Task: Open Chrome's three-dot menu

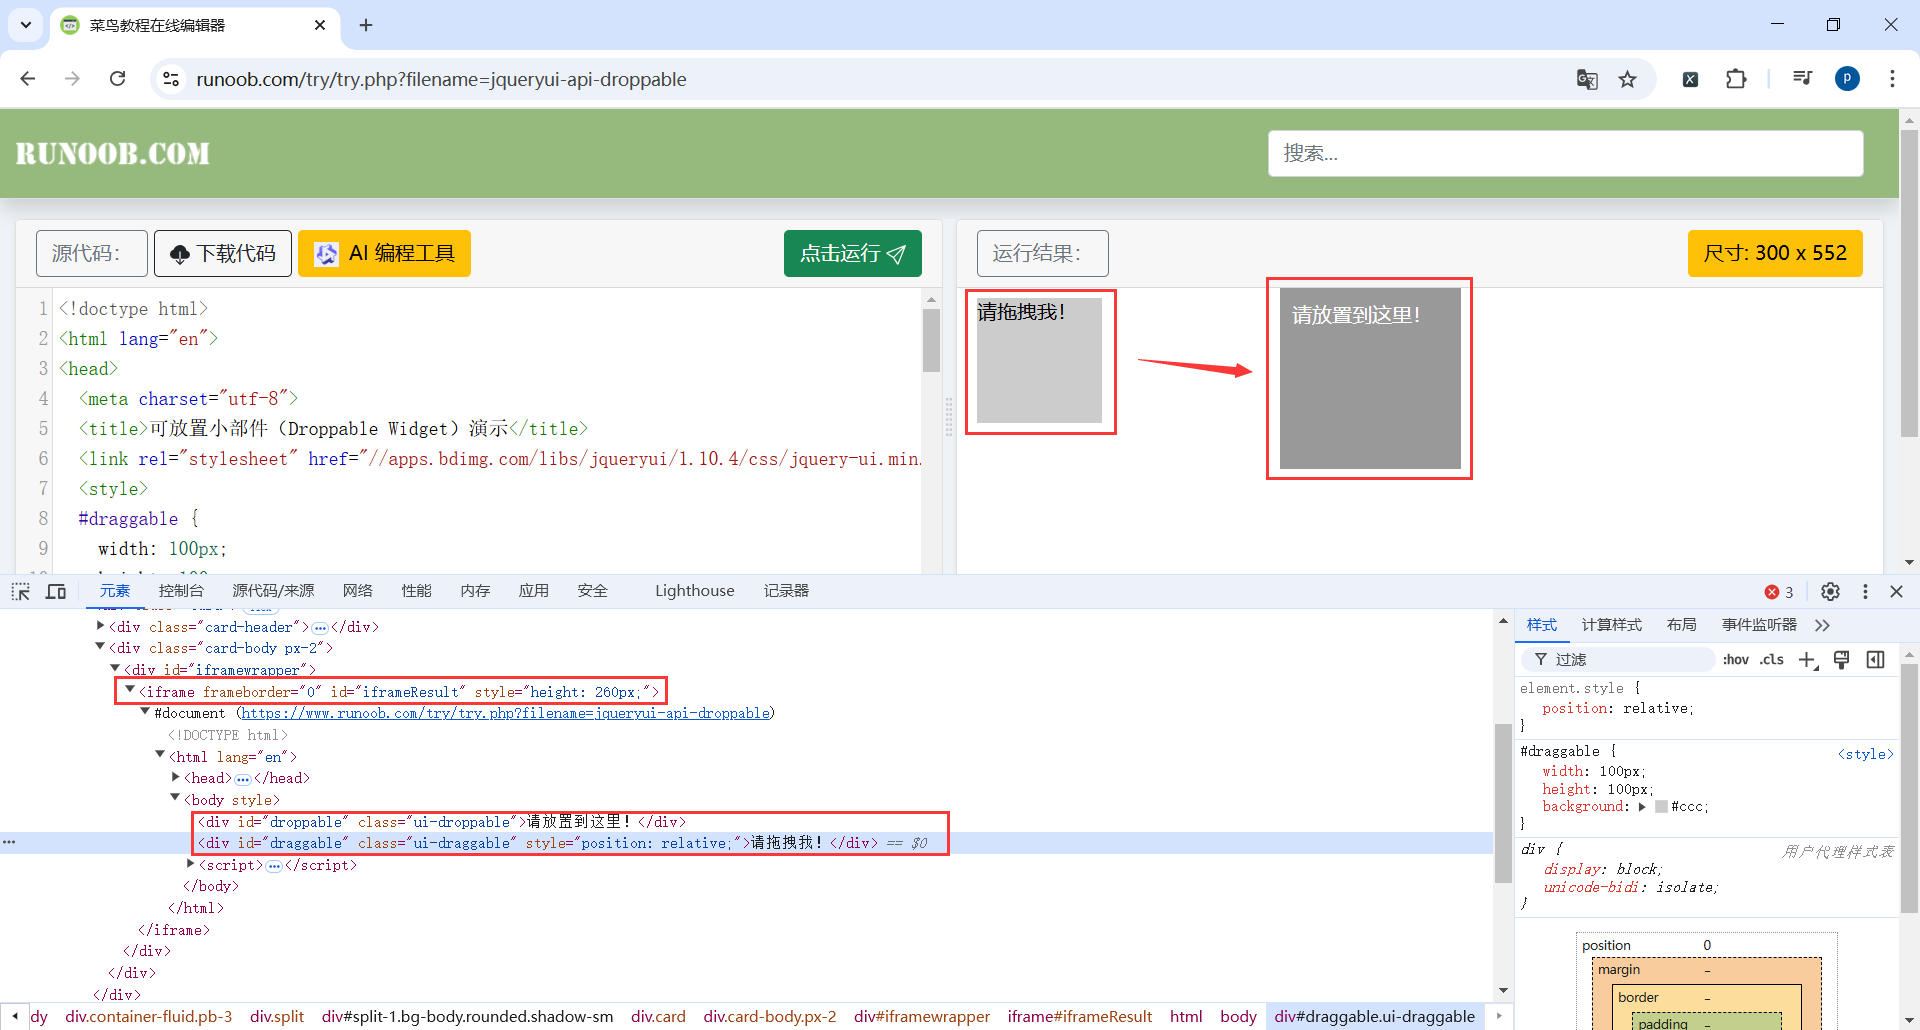Action: pyautogui.click(x=1892, y=79)
